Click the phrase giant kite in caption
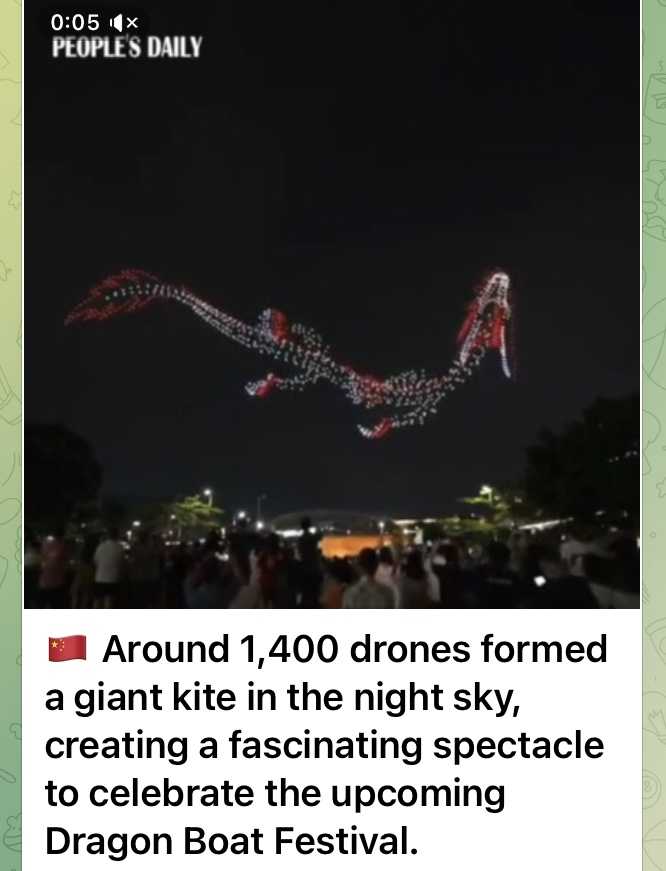Screen dimensions: 666x871 pos(155,697)
